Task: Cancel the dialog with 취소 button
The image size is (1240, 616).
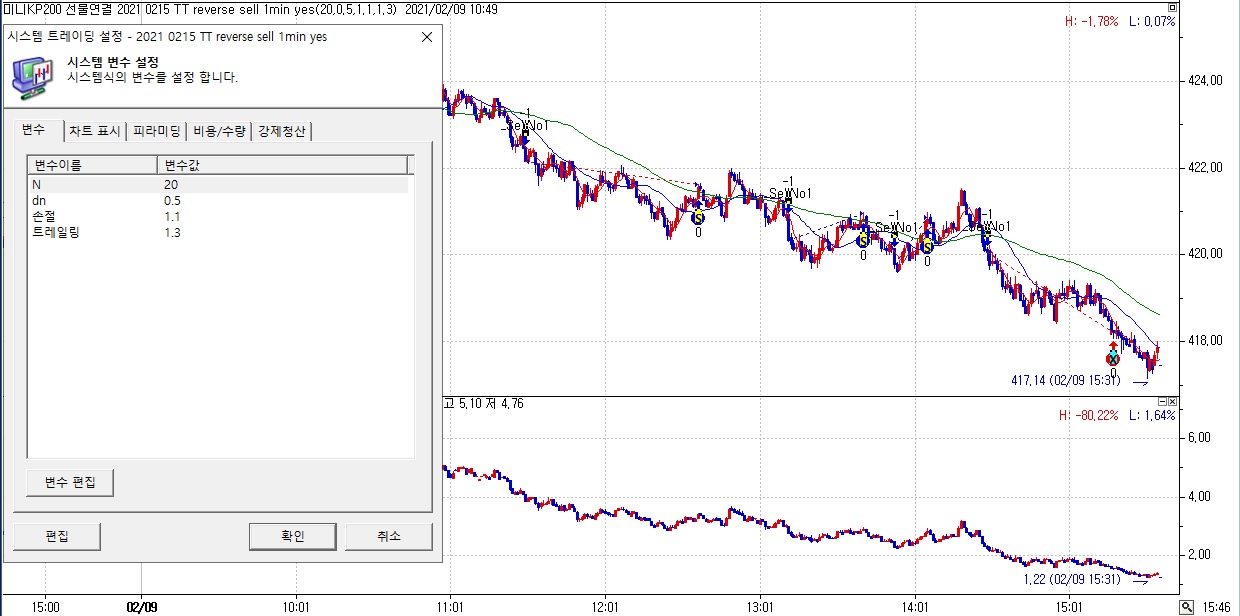Action: pos(388,537)
